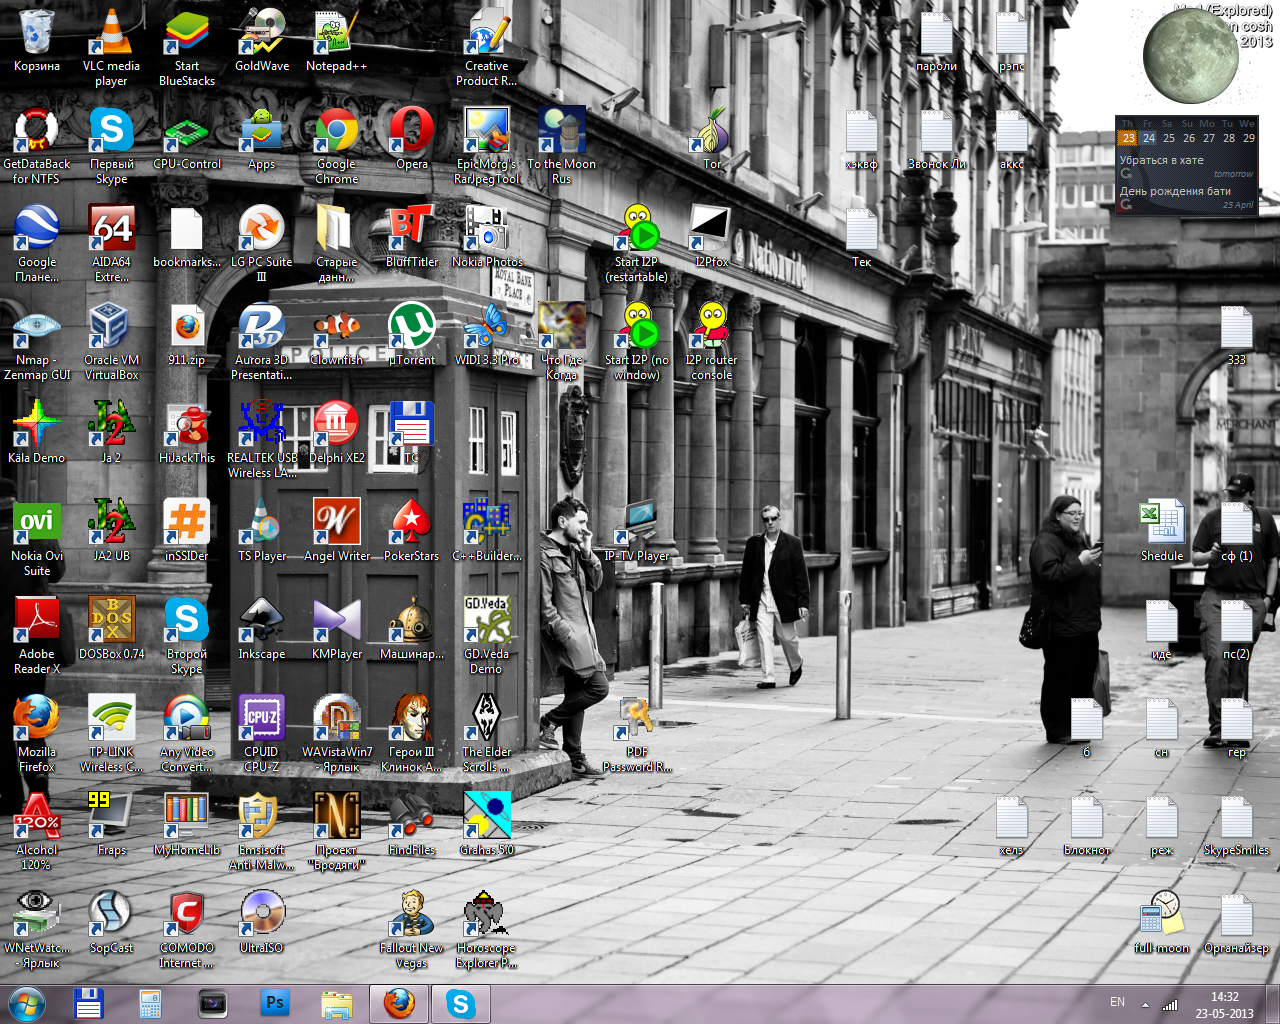Open the Убраться в хате calendar event

1161,160
